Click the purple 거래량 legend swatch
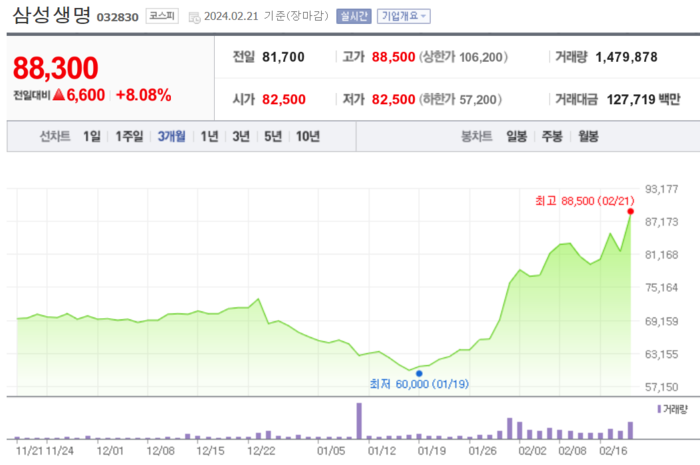700x465 pixels. 659,409
